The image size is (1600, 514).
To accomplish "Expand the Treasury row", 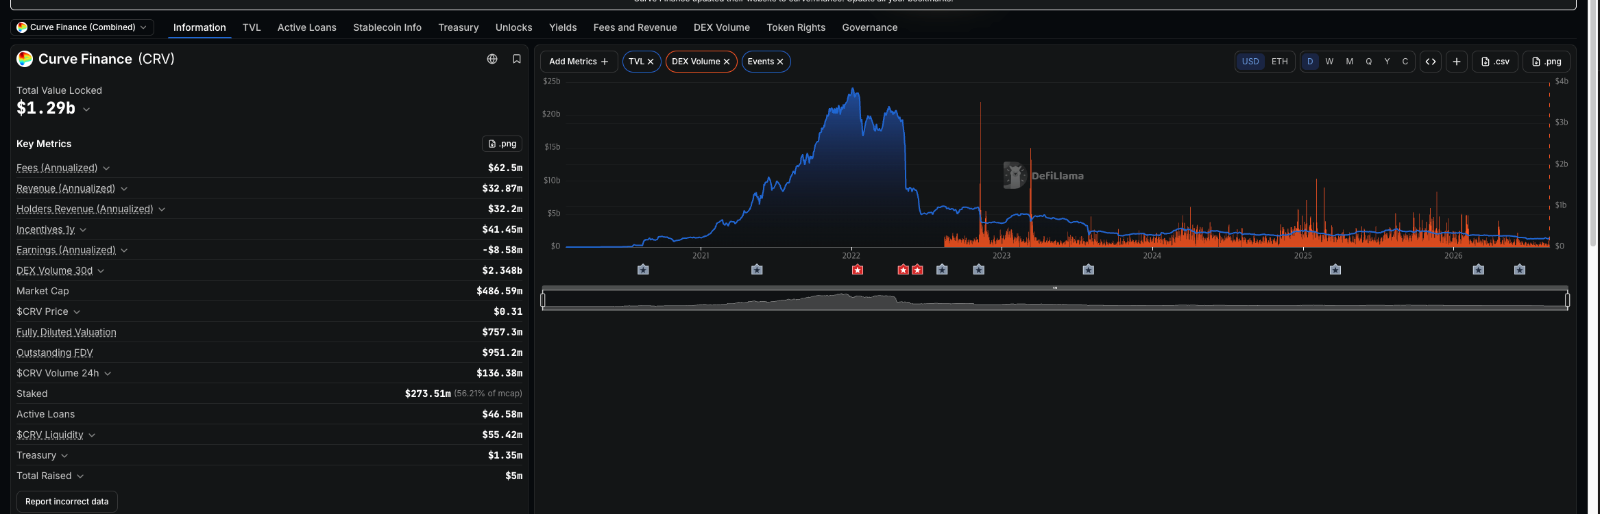I will click(65, 456).
